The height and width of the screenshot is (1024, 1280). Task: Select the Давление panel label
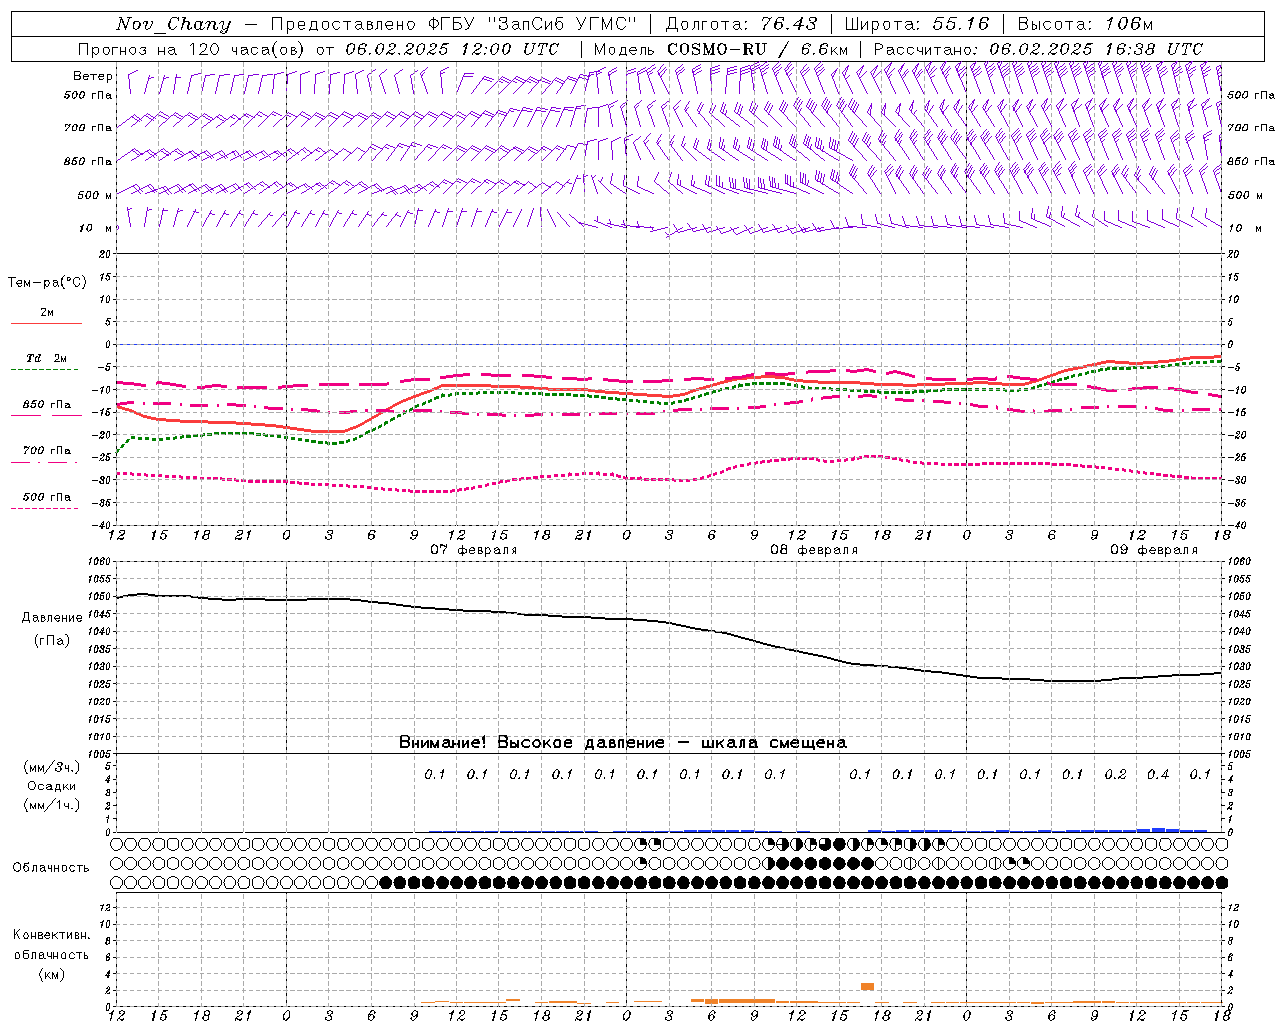[52, 618]
